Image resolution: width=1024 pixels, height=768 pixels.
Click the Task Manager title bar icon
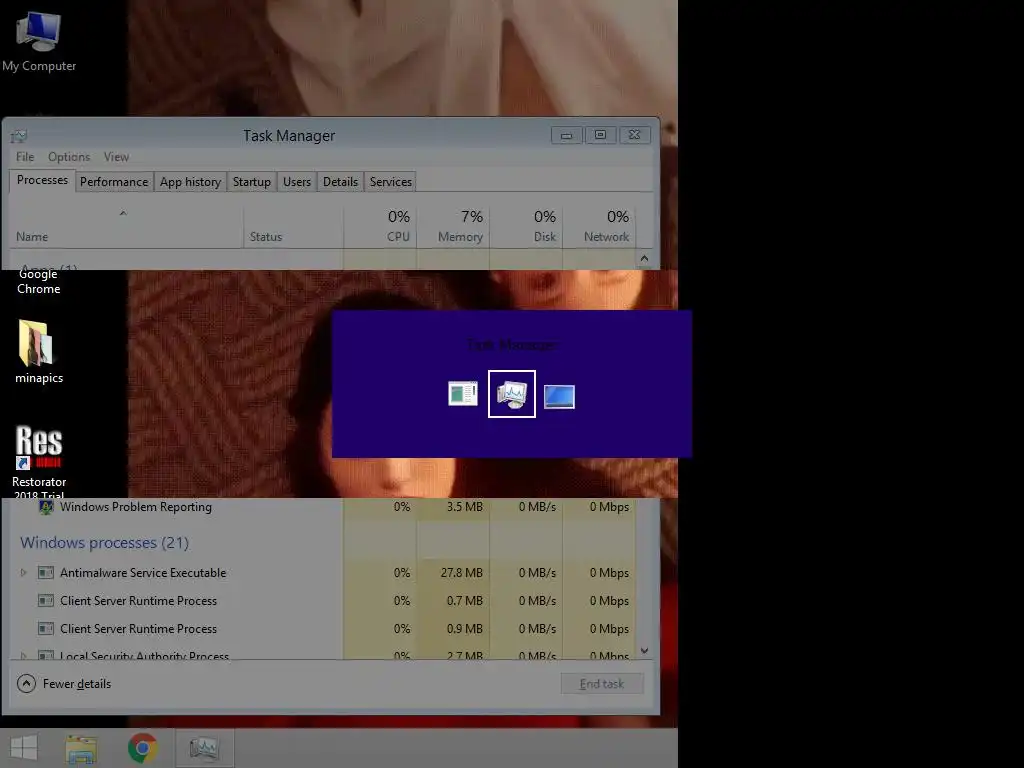pyautogui.click(x=19, y=136)
